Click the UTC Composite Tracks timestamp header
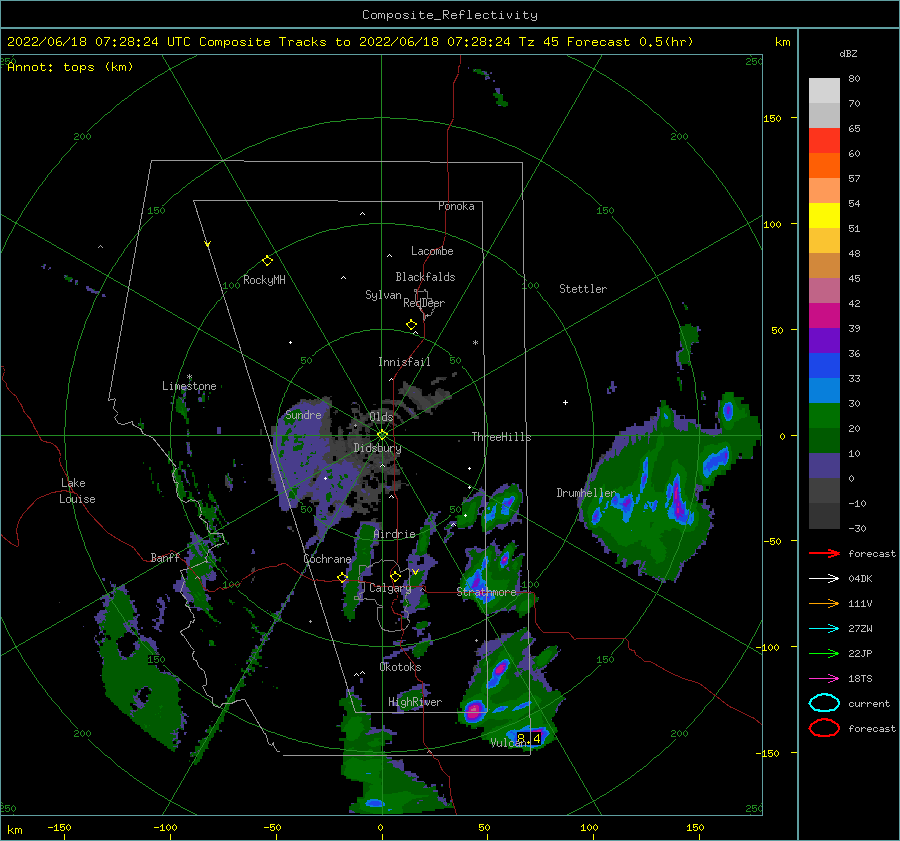 point(350,42)
